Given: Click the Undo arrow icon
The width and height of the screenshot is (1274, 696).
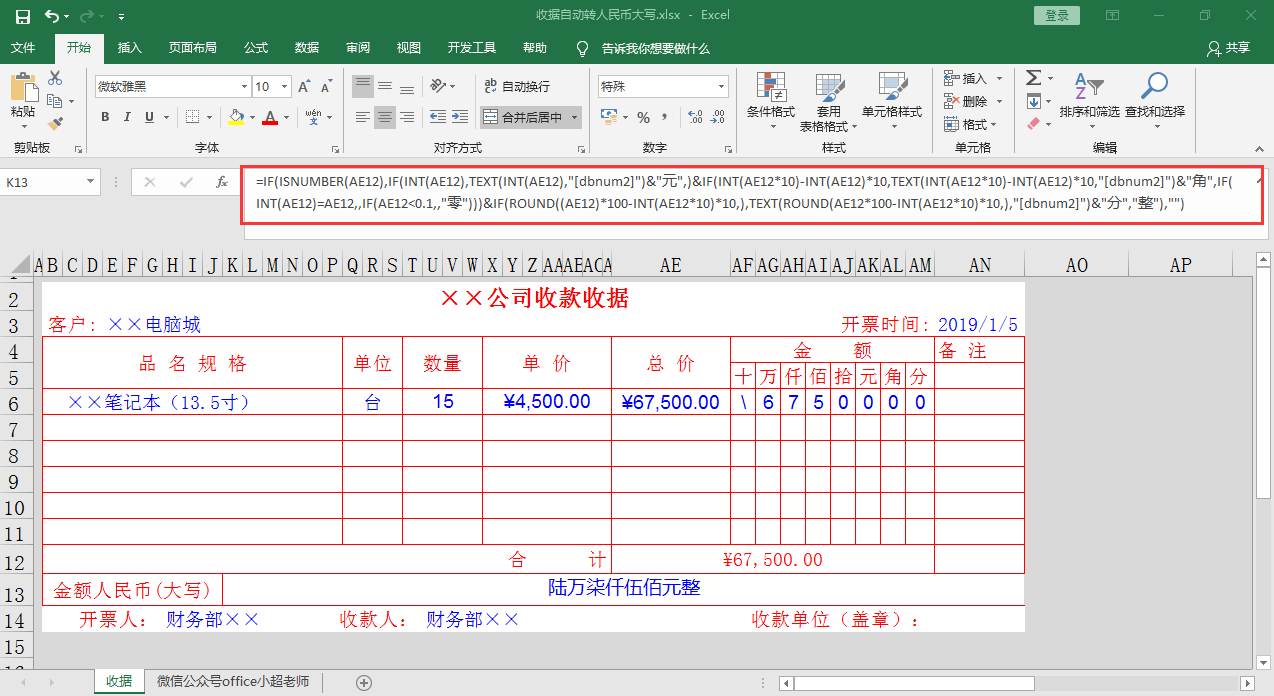Looking at the screenshot, I should coord(51,16).
